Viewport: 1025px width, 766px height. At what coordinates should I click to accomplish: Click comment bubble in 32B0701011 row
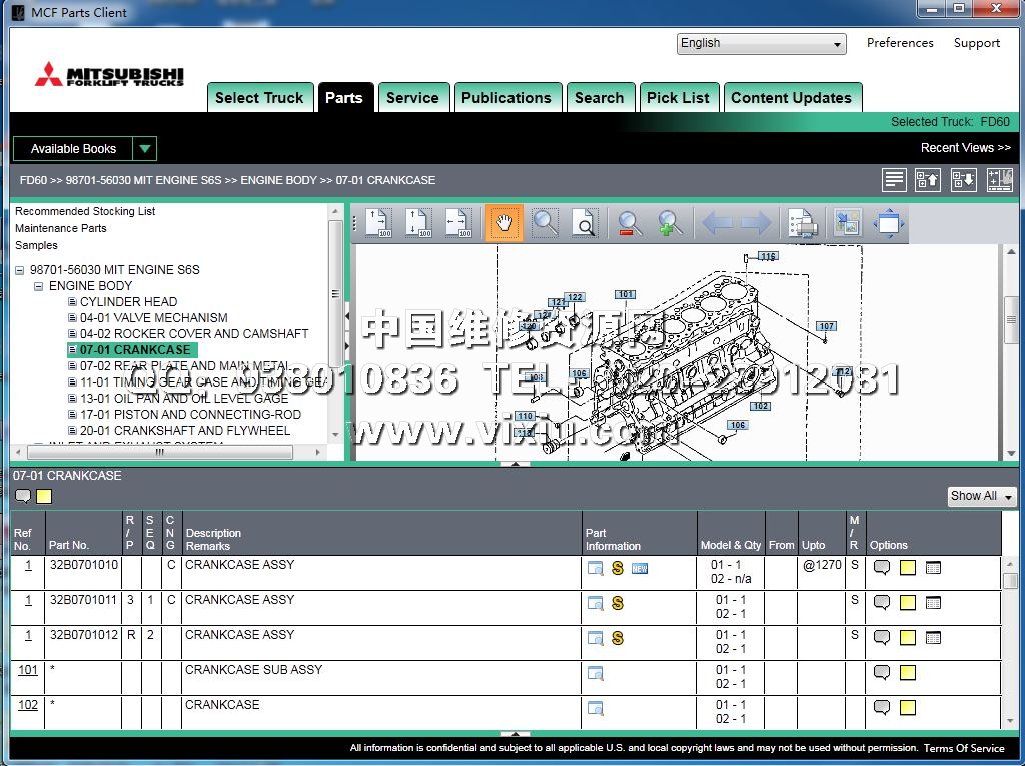pos(882,602)
